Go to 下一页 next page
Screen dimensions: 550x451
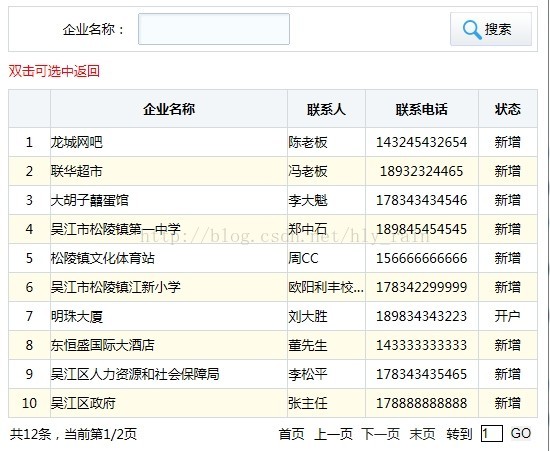pos(381,434)
